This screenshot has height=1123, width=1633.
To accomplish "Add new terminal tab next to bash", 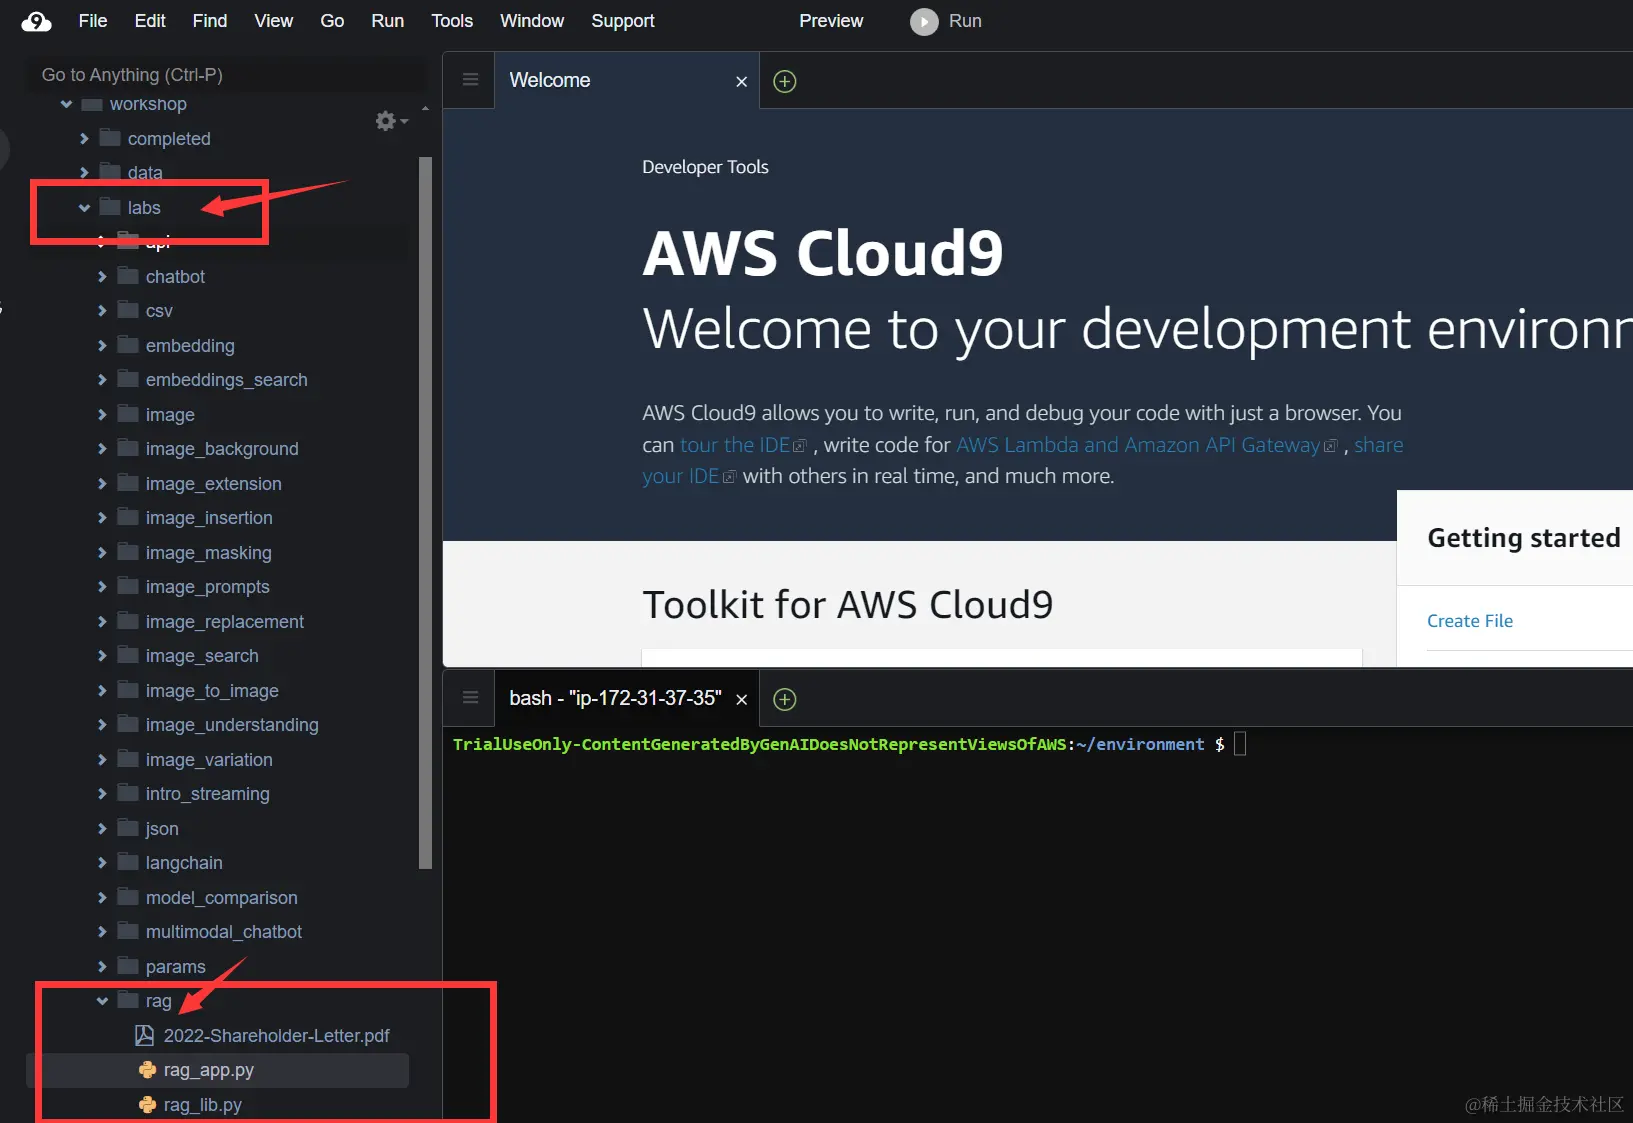I will coord(785,699).
